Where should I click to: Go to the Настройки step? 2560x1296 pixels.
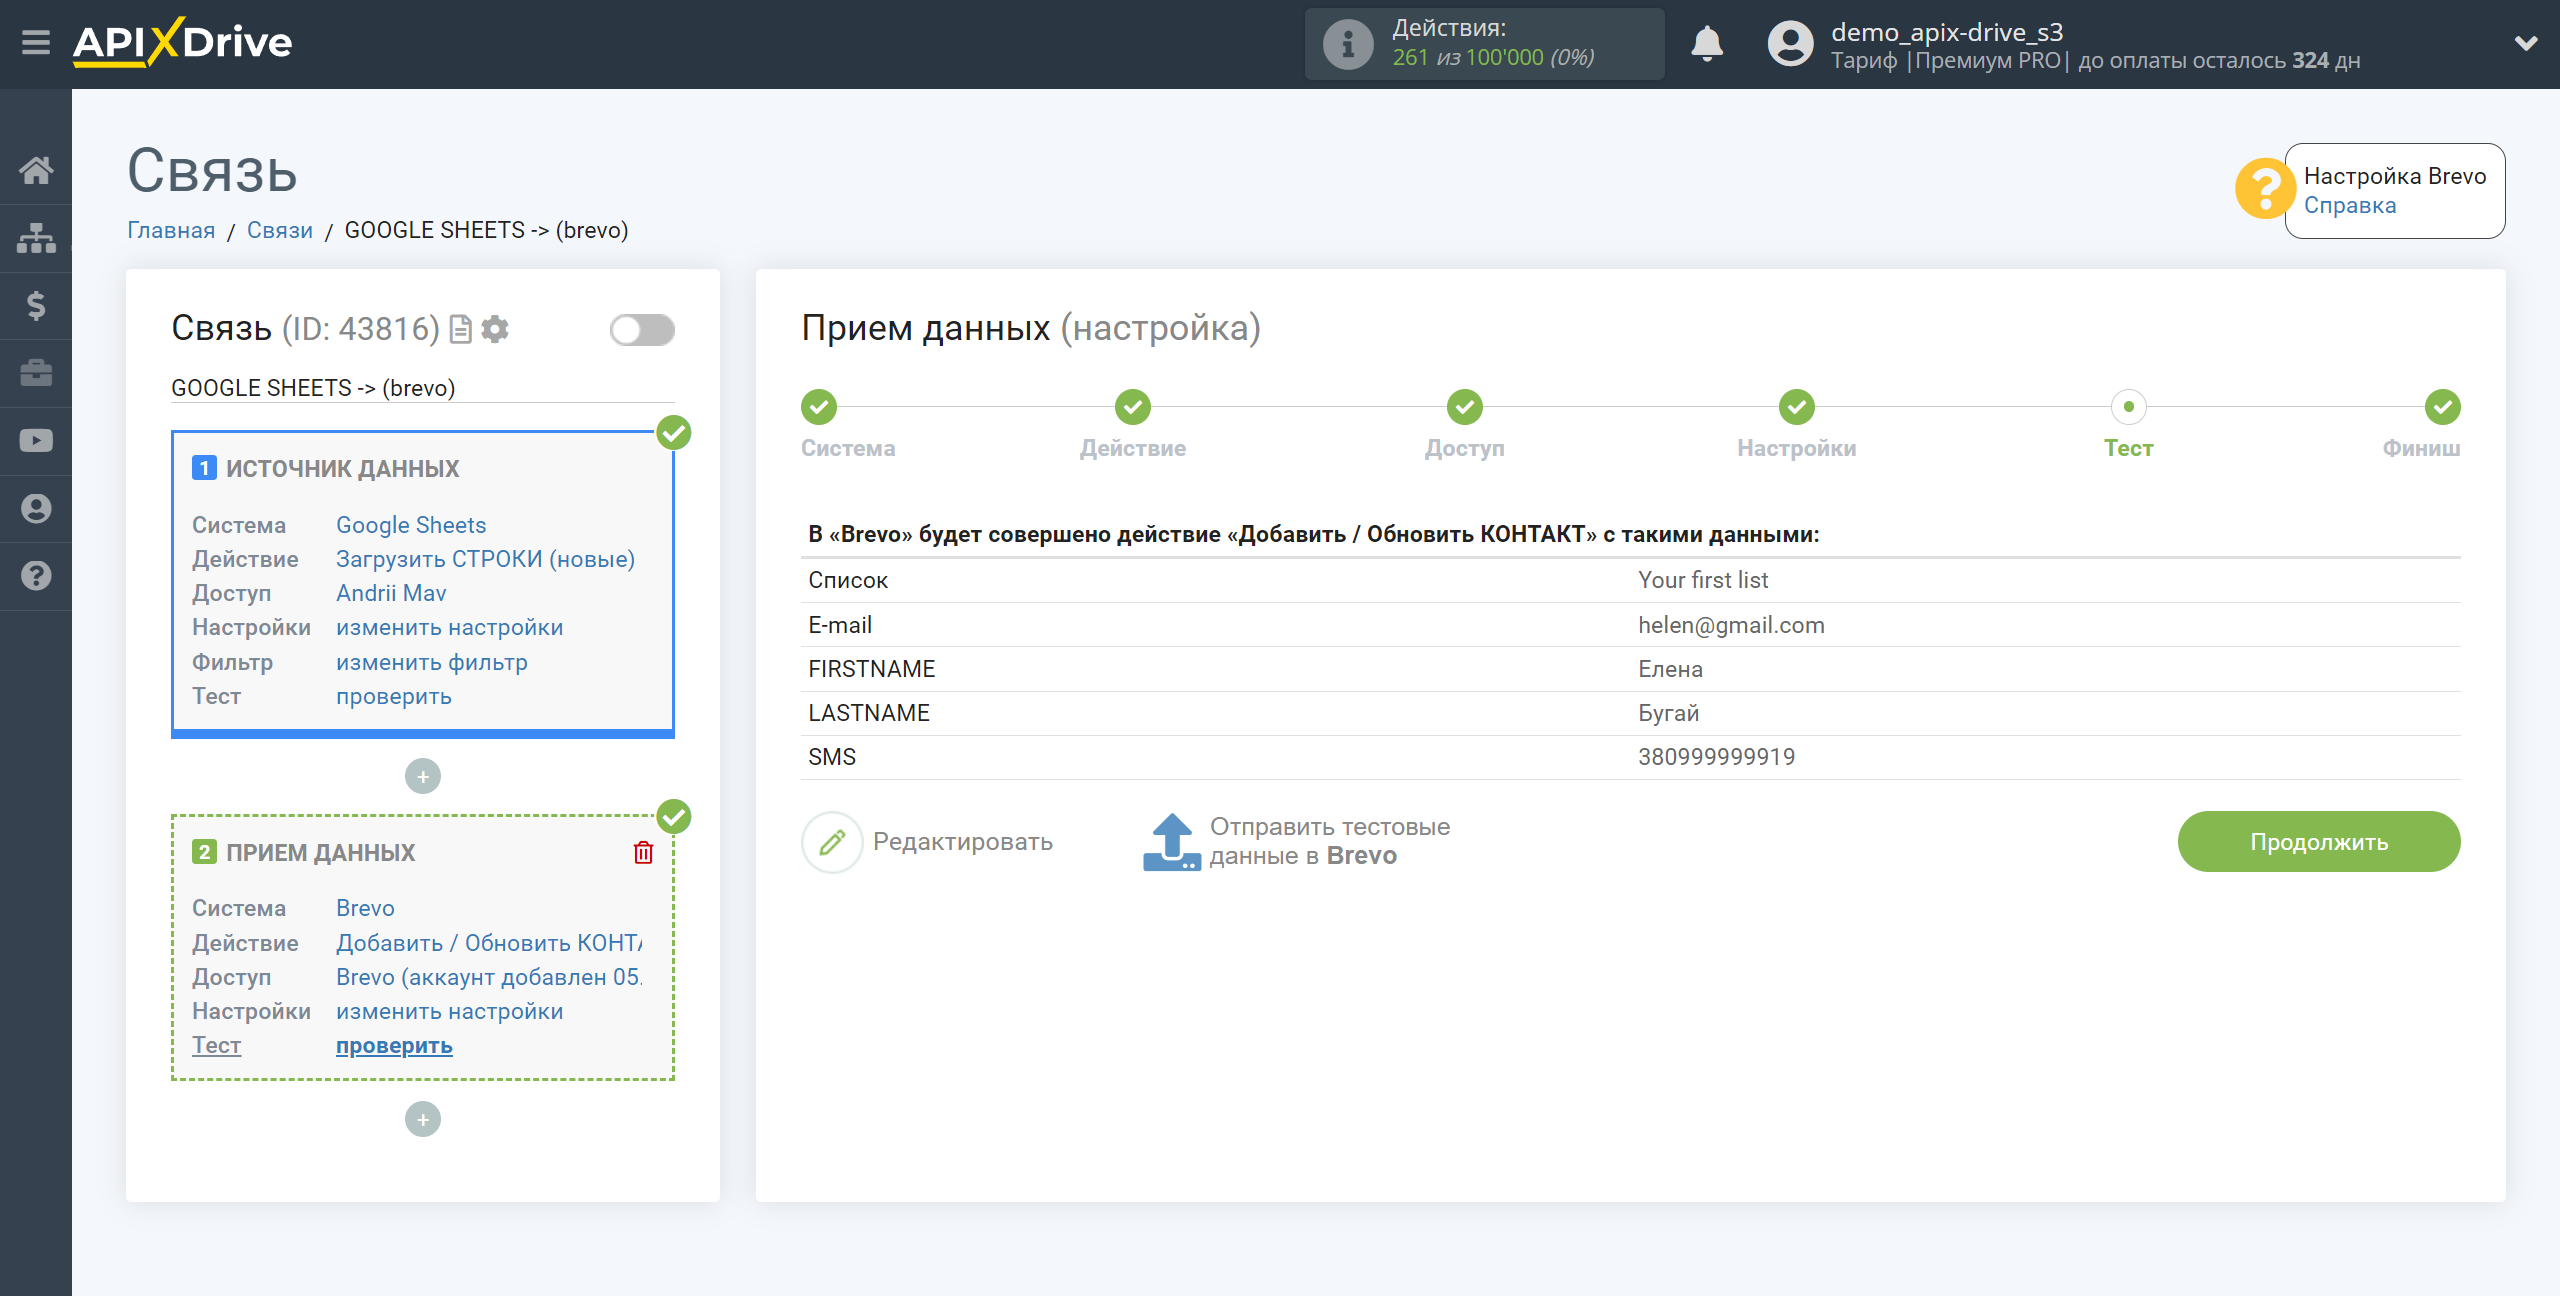click(x=1797, y=407)
